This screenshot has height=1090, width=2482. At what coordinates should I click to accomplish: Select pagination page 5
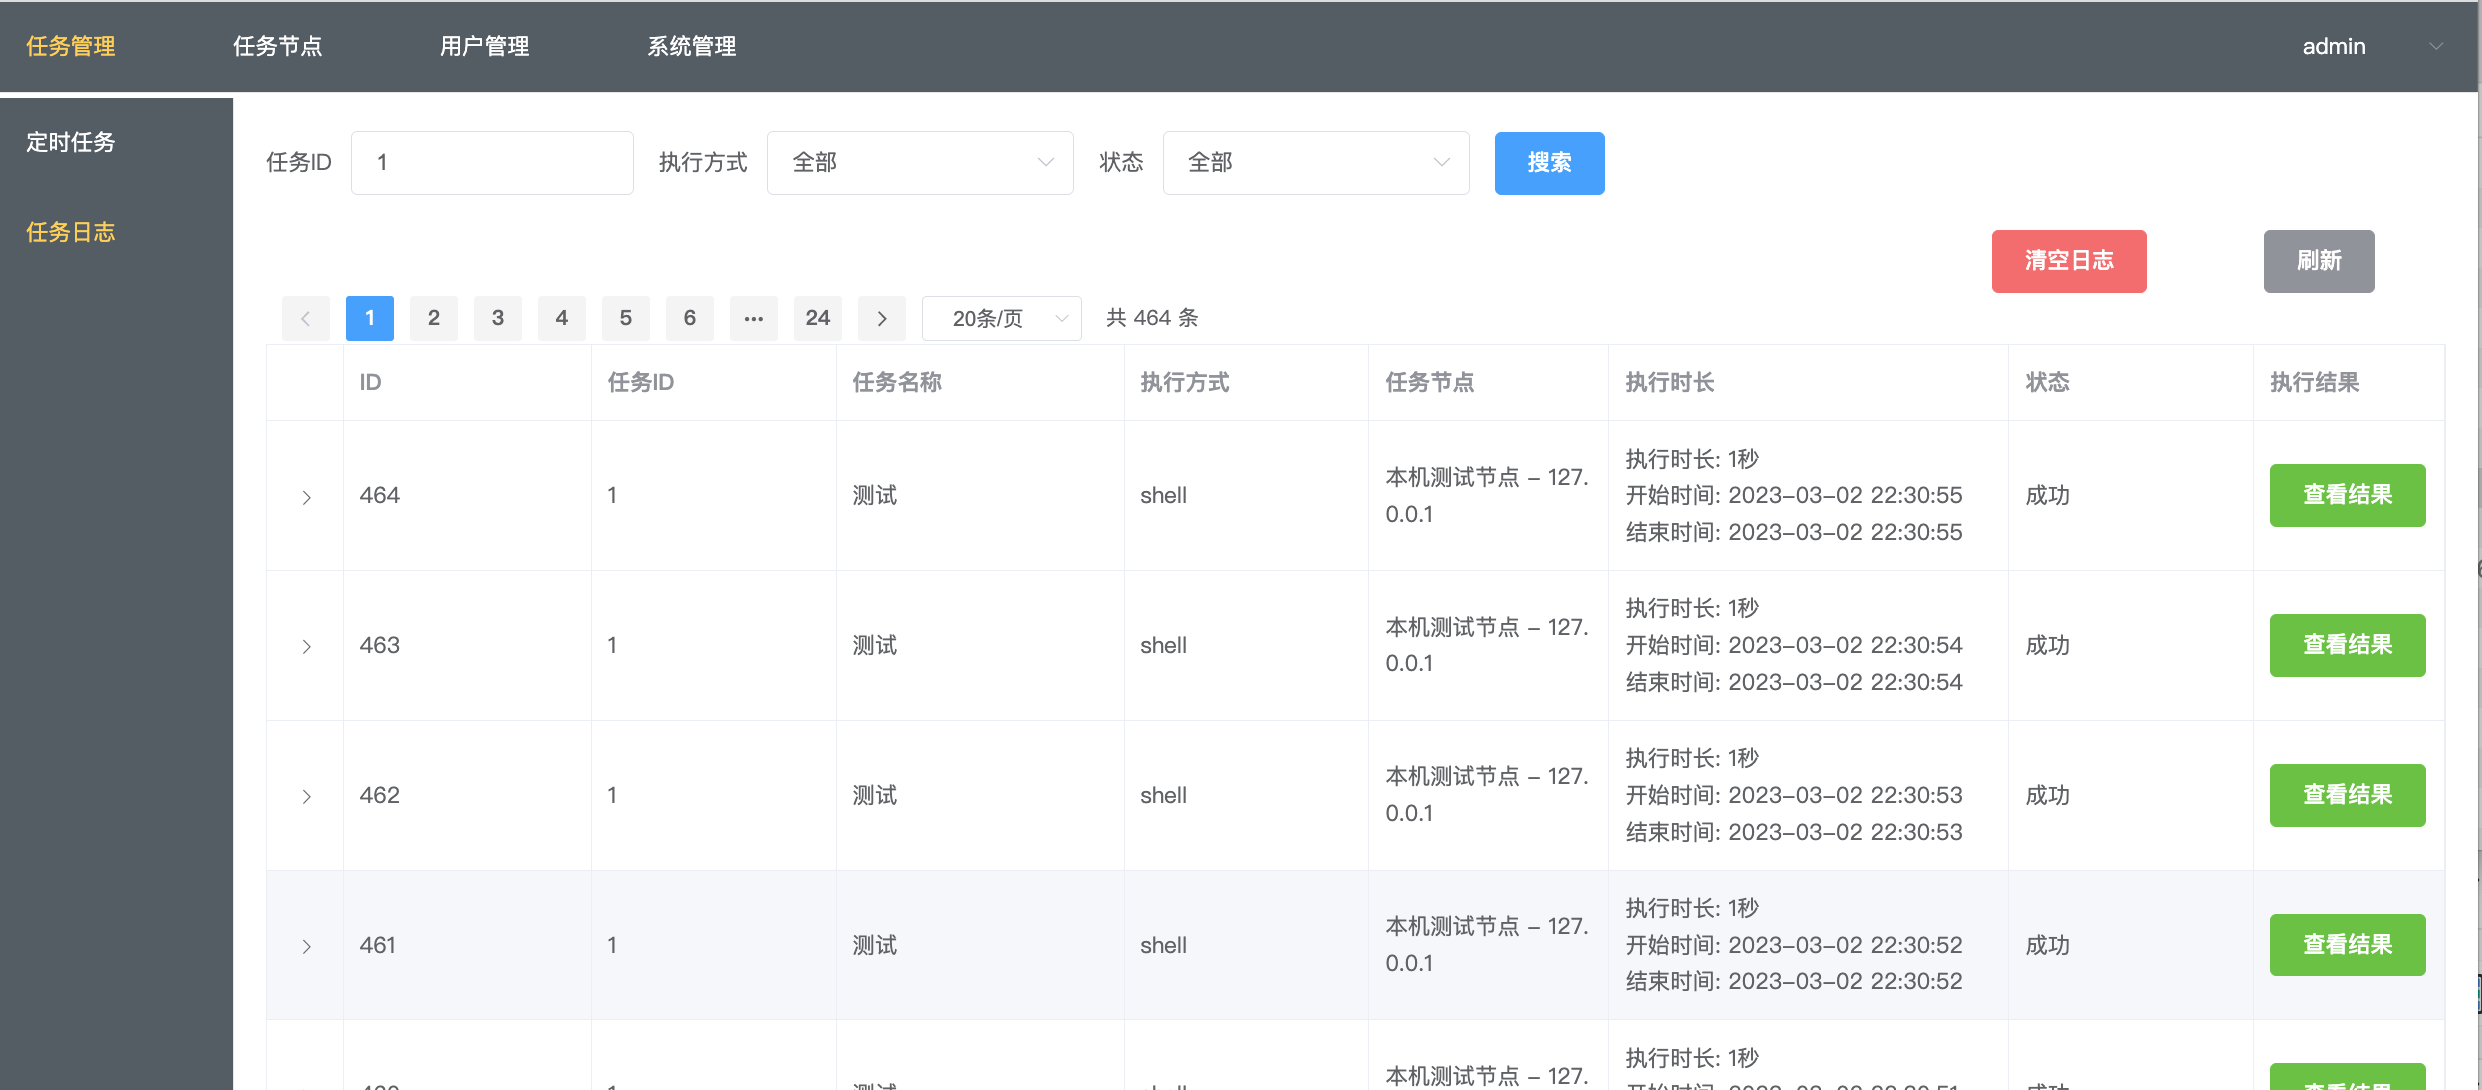click(626, 318)
